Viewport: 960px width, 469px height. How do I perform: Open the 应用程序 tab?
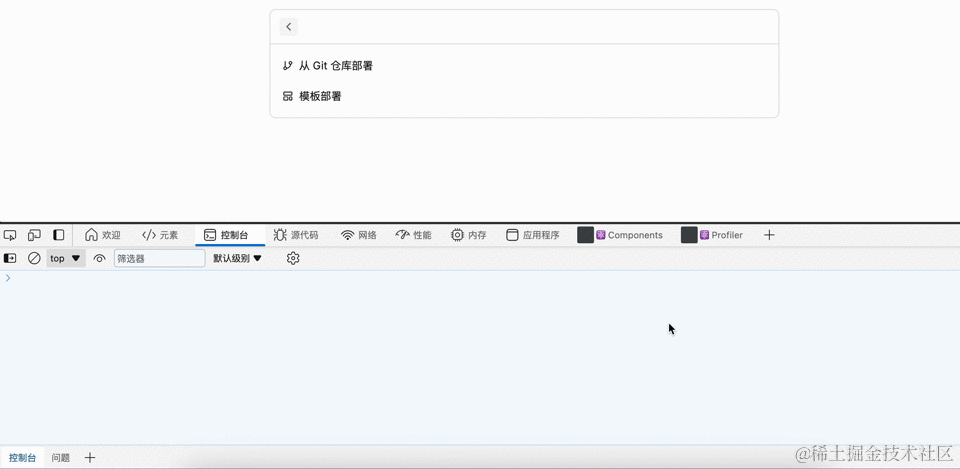(532, 235)
